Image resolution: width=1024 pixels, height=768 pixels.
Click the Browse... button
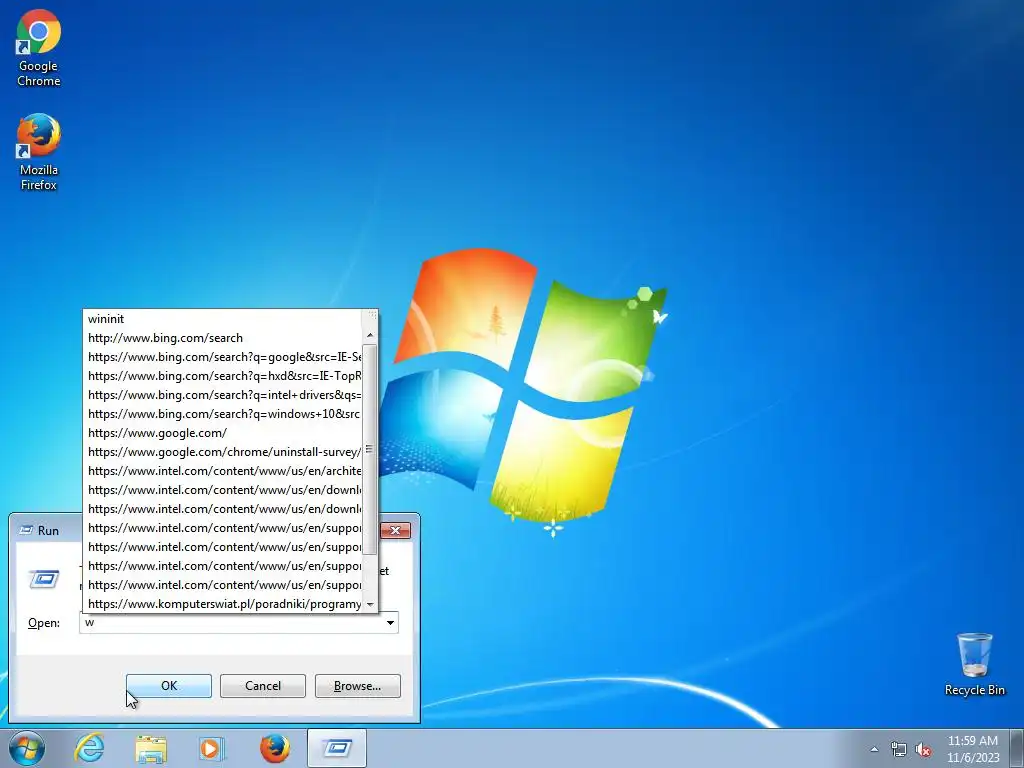coord(357,686)
